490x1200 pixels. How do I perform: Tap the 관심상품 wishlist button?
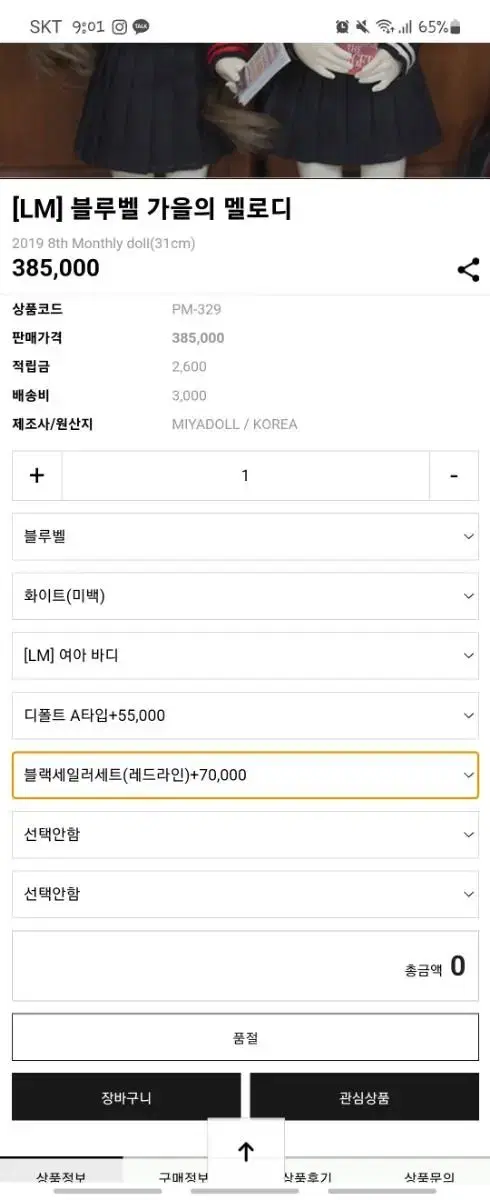click(x=364, y=1097)
